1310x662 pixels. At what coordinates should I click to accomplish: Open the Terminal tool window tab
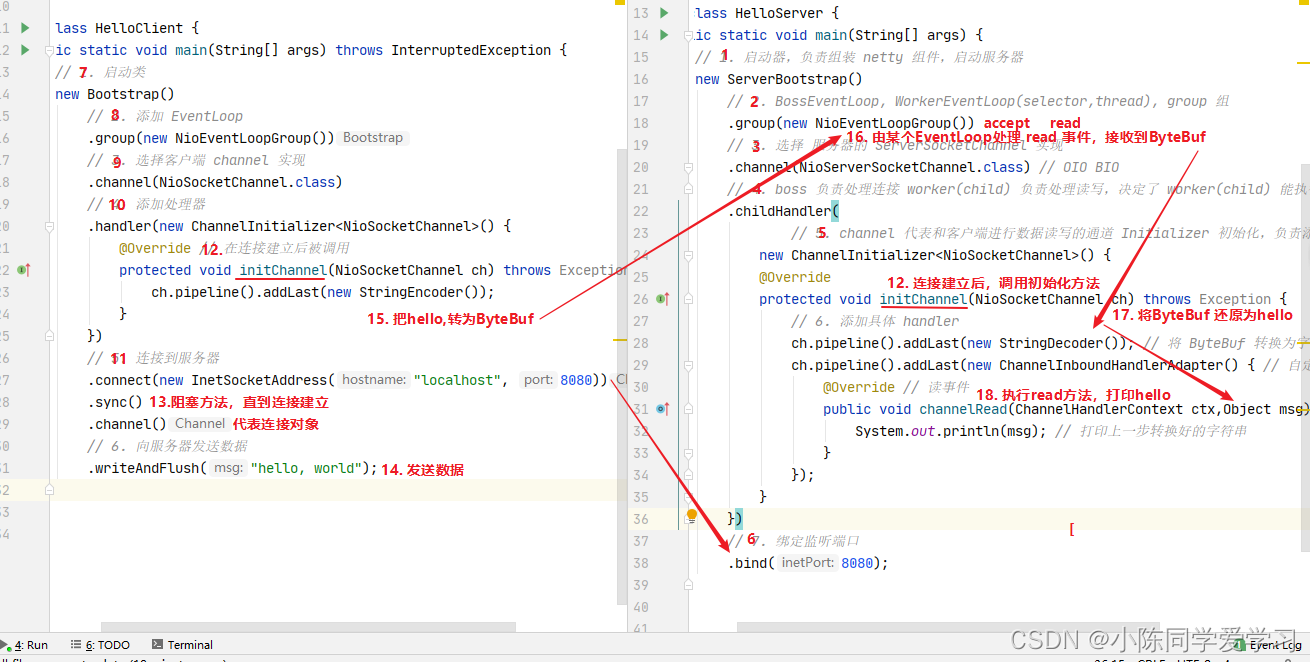[x=182, y=645]
